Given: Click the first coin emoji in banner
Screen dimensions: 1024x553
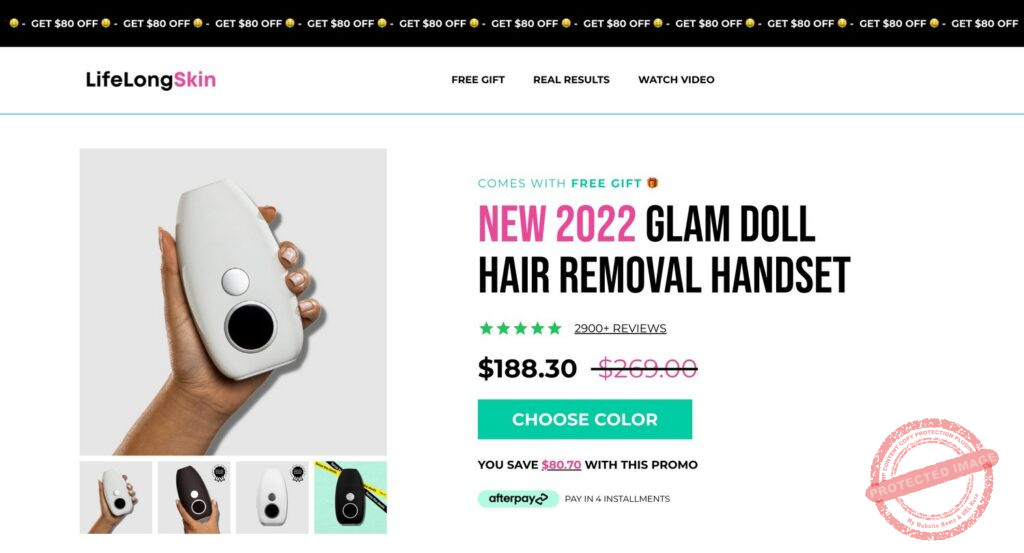Looking at the screenshot, I should coord(14,23).
